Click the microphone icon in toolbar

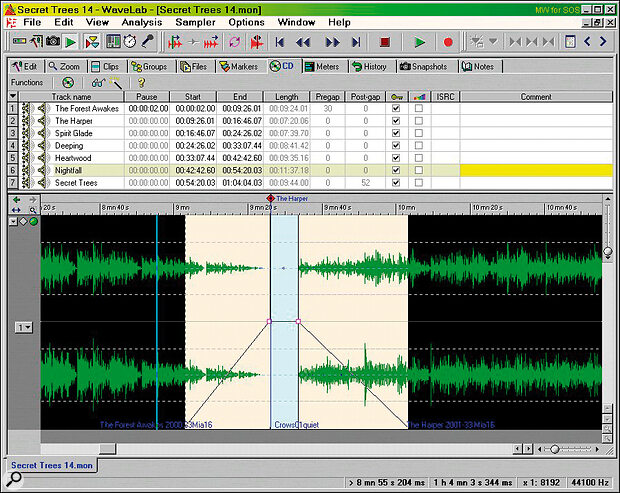coord(146,43)
